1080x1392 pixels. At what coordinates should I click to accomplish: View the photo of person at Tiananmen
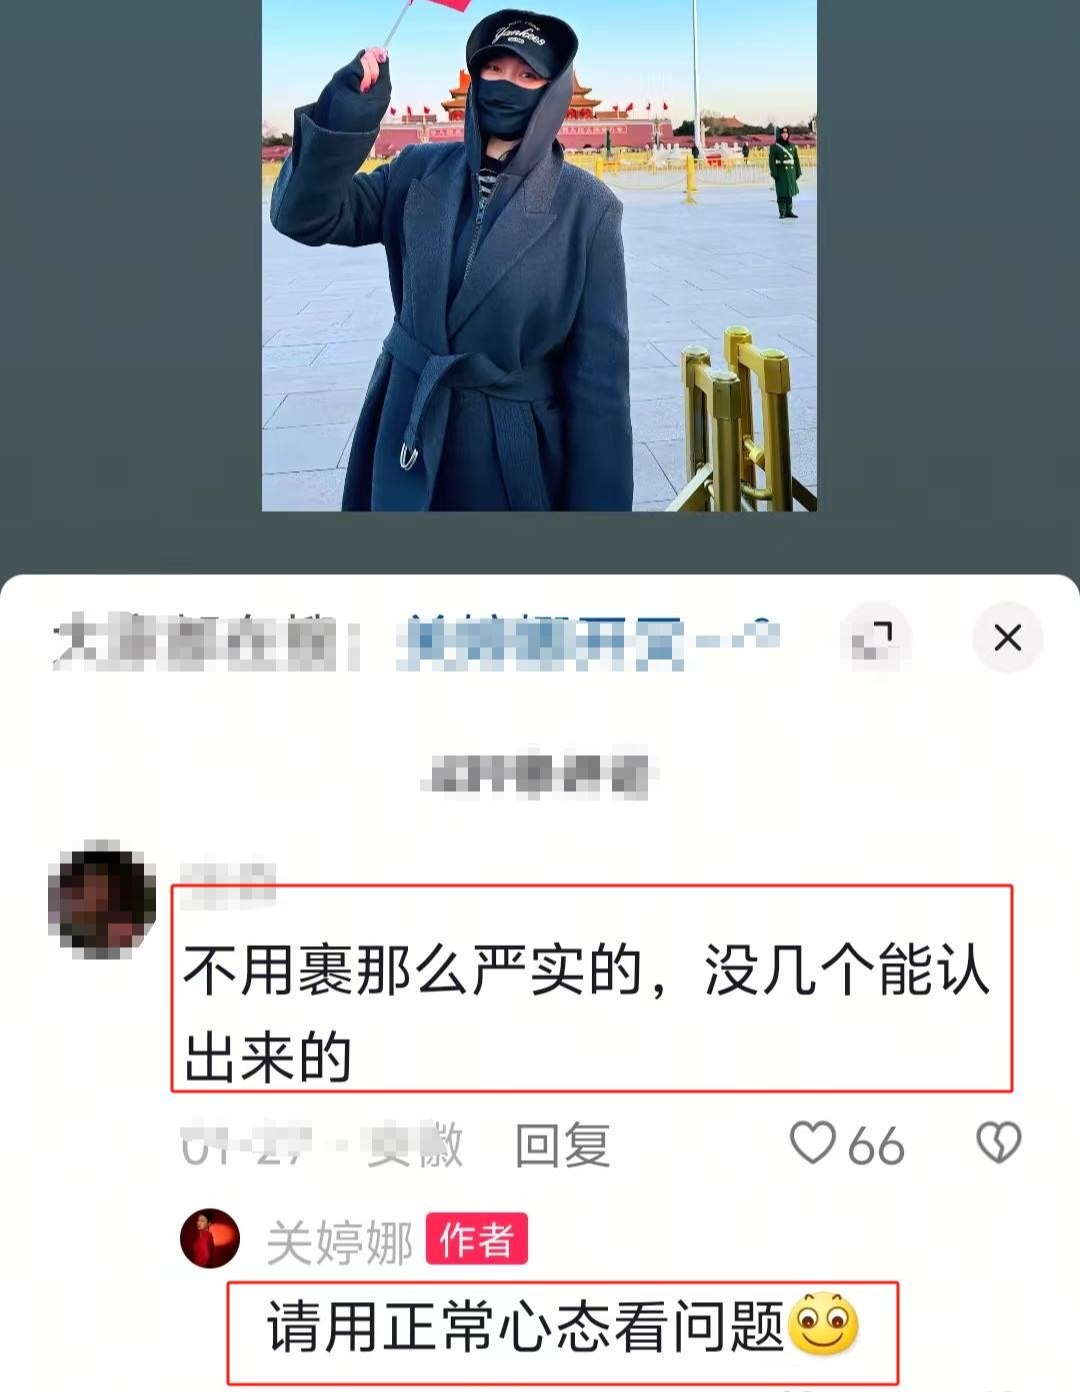(539, 255)
